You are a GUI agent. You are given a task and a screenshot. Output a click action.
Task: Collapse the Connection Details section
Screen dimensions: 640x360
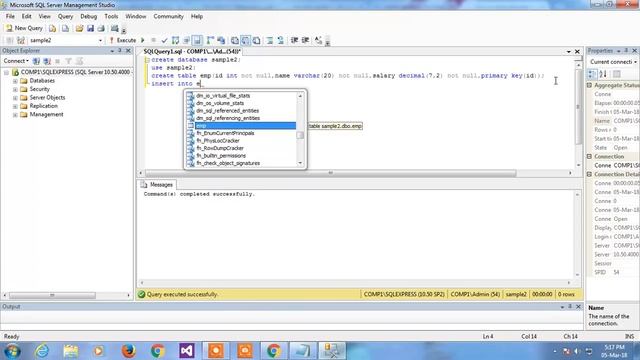[590, 174]
